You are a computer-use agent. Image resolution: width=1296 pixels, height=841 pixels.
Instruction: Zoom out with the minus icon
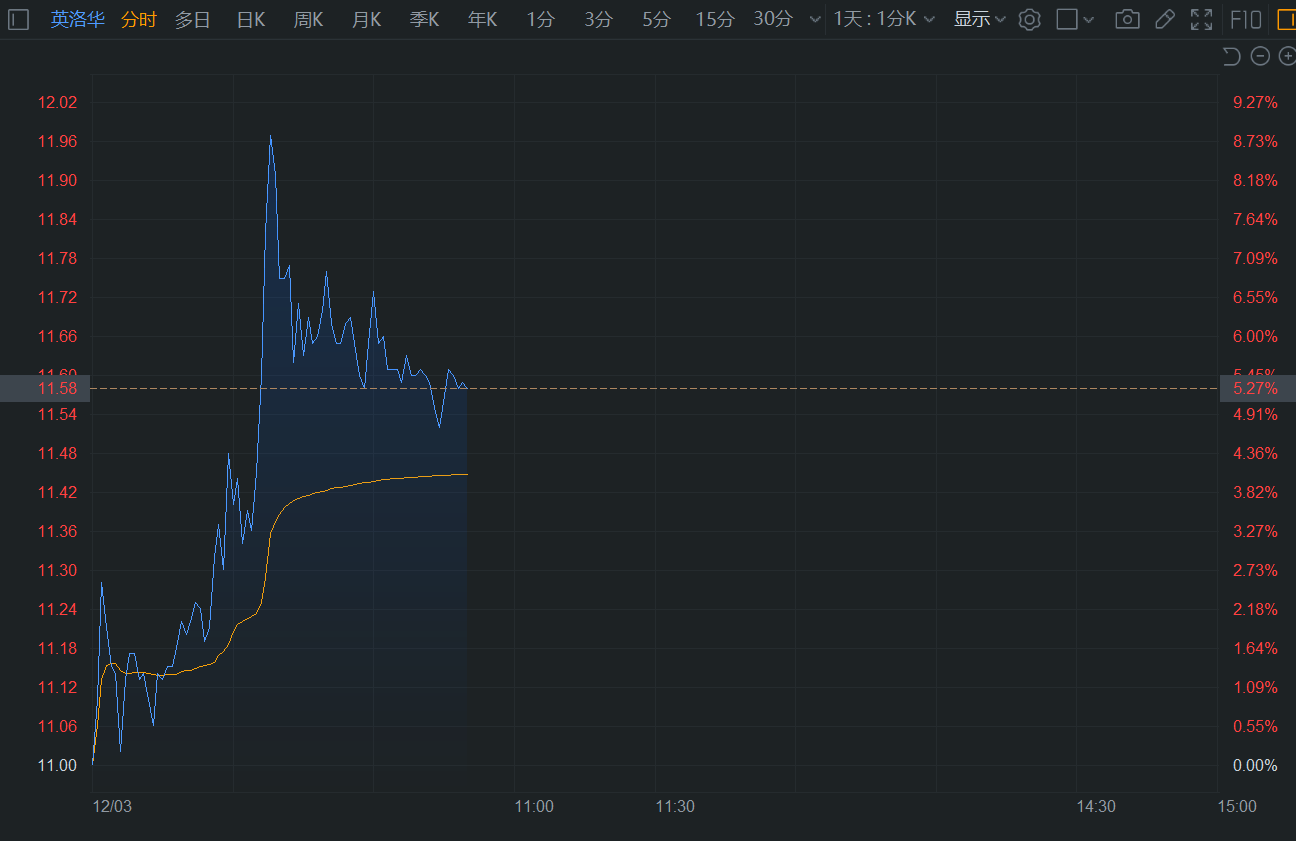click(x=1260, y=56)
